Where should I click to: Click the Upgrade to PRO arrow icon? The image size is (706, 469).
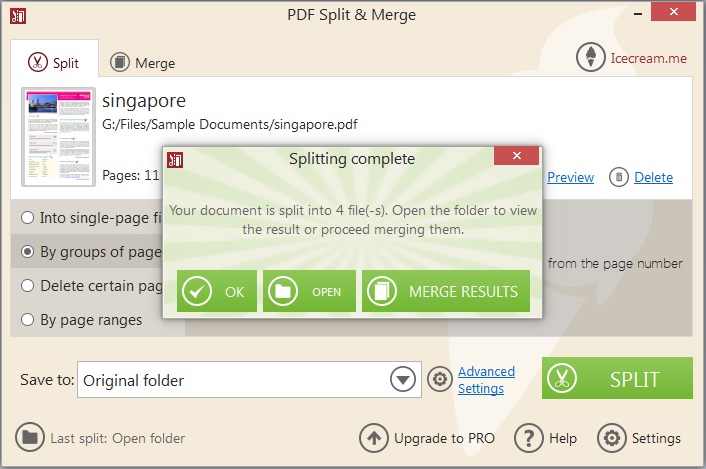tap(374, 437)
